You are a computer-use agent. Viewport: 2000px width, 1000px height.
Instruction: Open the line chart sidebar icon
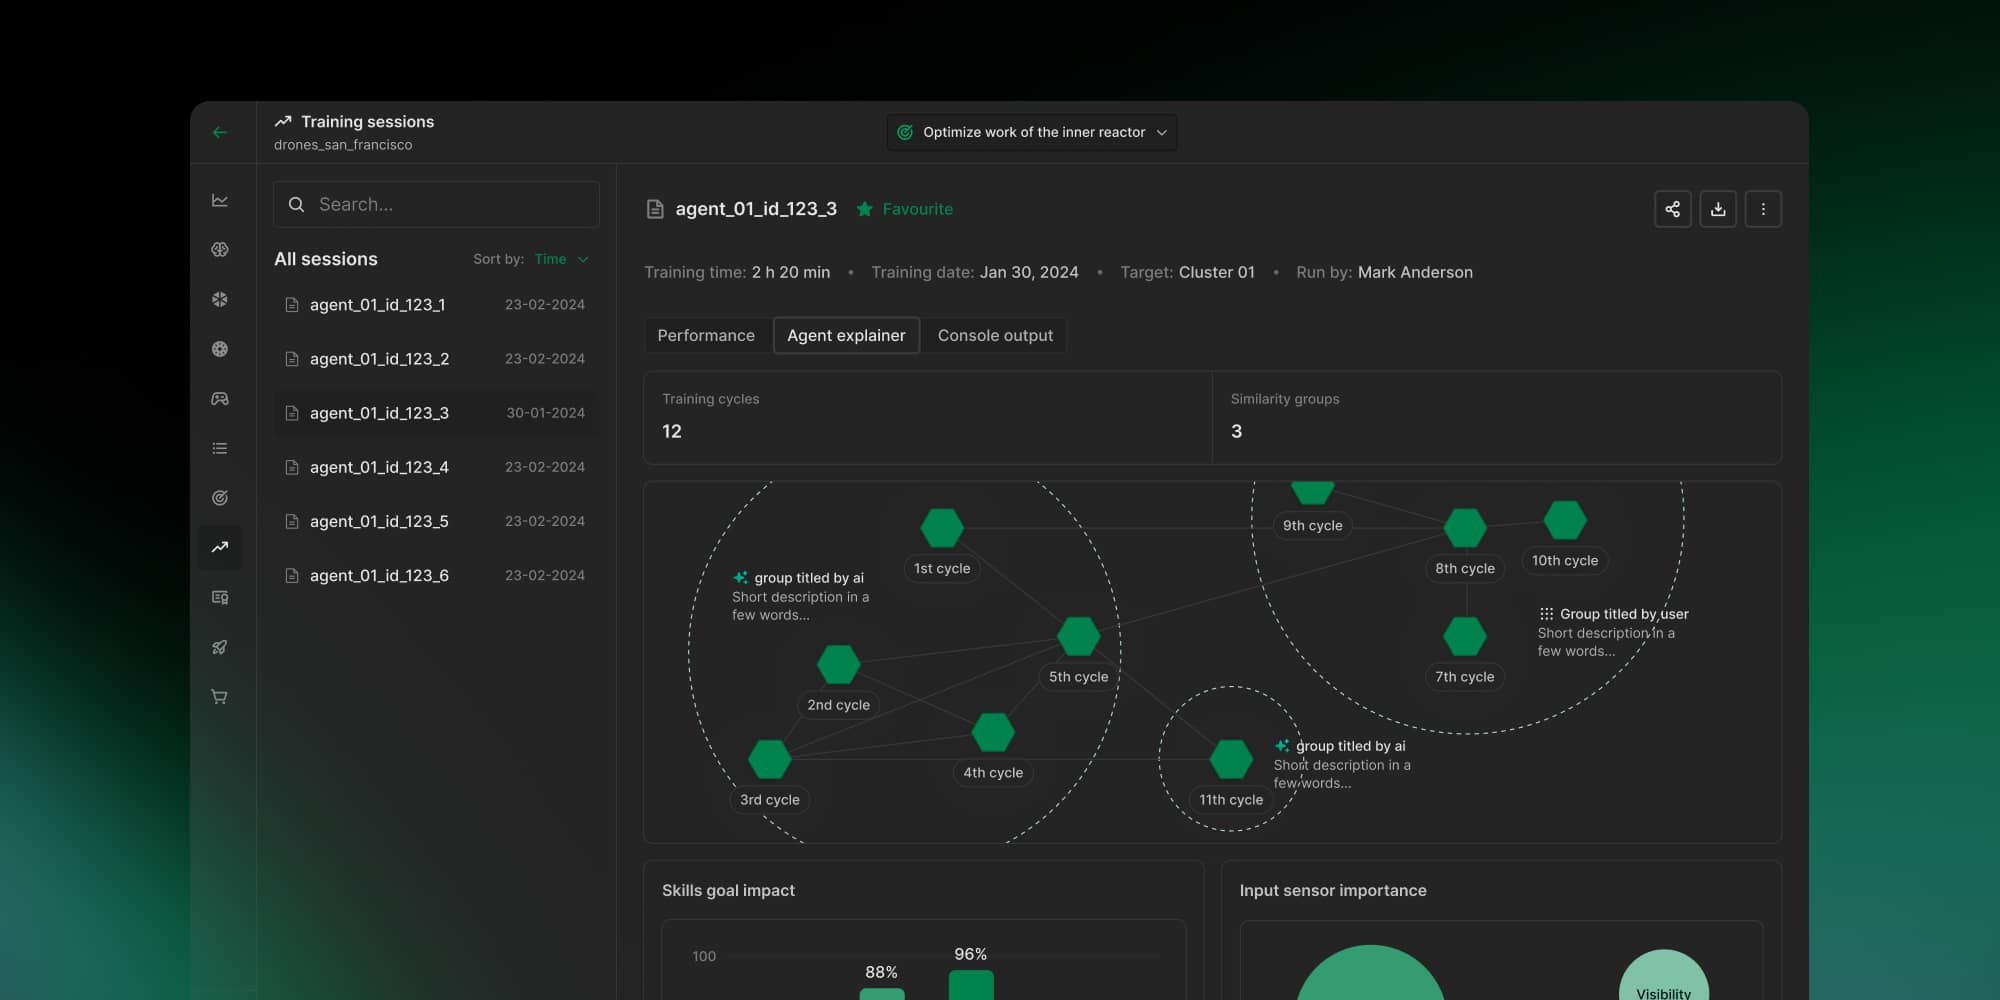220,200
